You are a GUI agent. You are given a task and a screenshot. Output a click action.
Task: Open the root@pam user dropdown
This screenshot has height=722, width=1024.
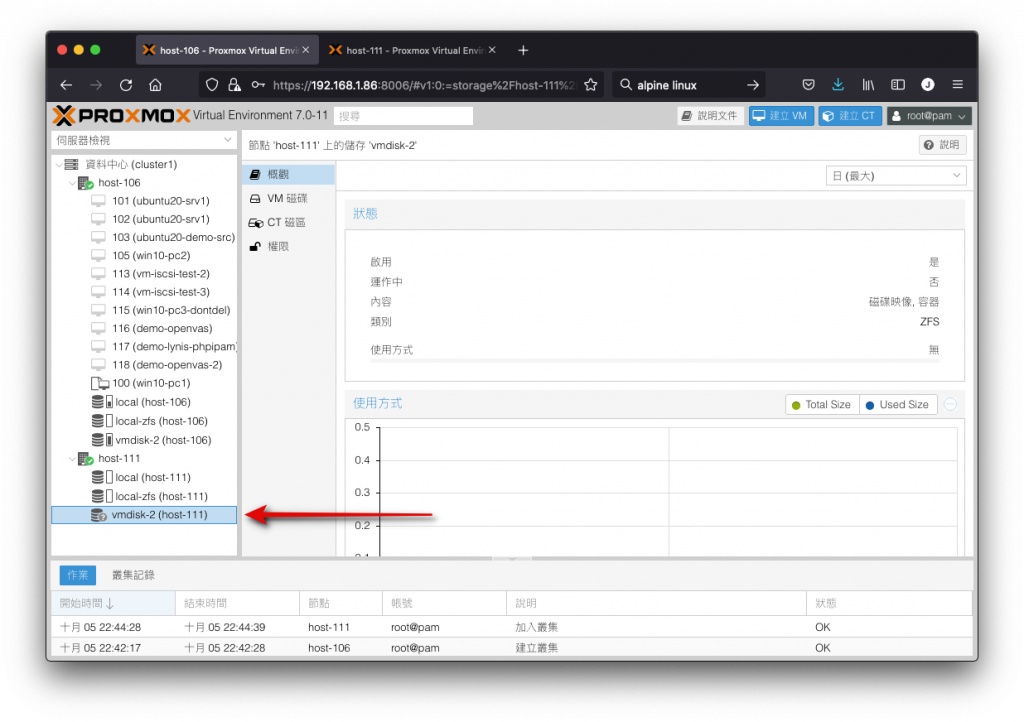tap(928, 116)
